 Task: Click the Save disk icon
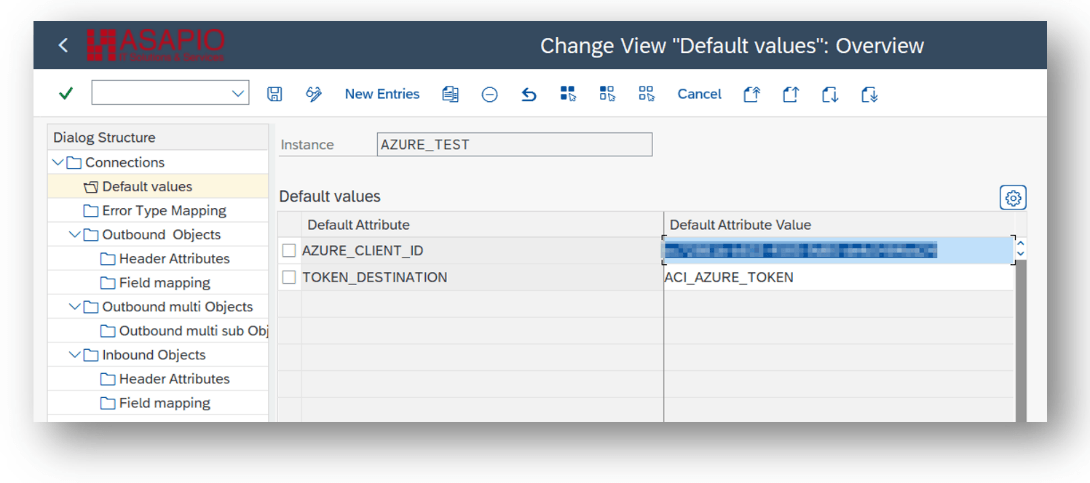(275, 94)
